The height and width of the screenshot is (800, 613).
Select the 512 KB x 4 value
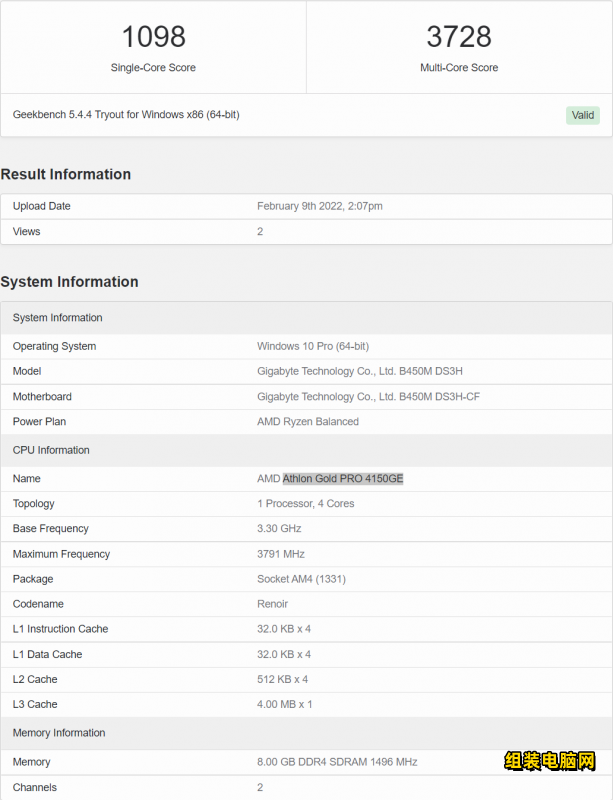coord(282,680)
